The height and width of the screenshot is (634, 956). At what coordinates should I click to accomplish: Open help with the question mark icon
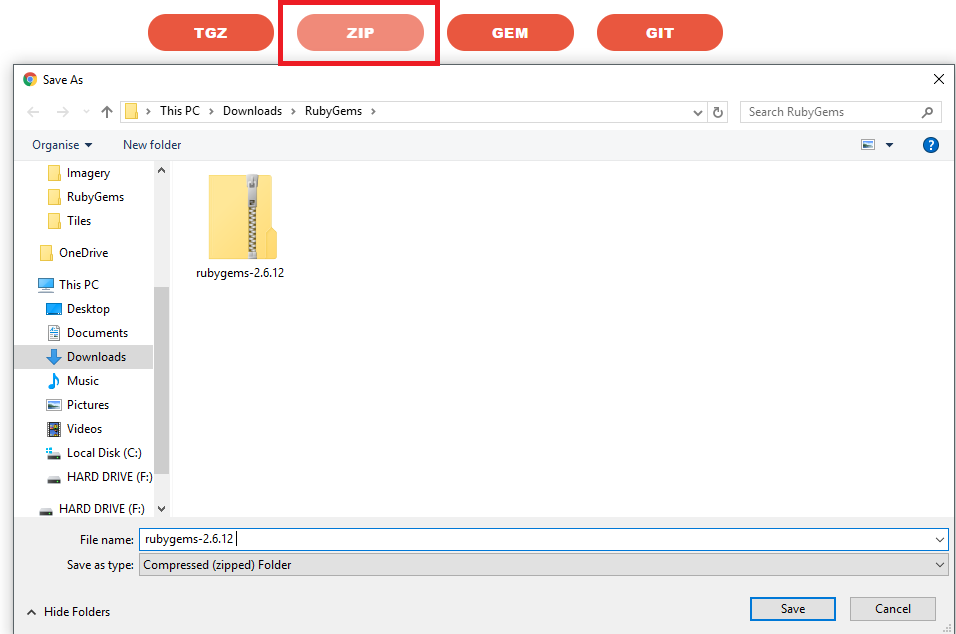[930, 145]
